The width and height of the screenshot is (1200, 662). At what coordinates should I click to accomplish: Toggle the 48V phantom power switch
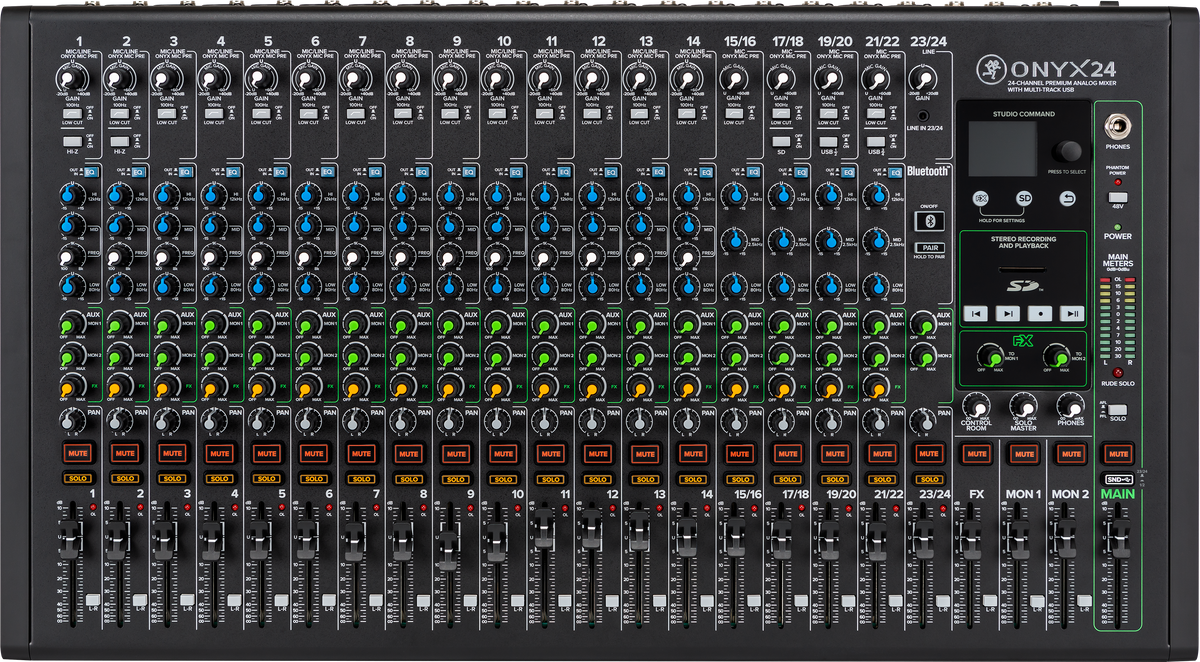tap(1117, 197)
